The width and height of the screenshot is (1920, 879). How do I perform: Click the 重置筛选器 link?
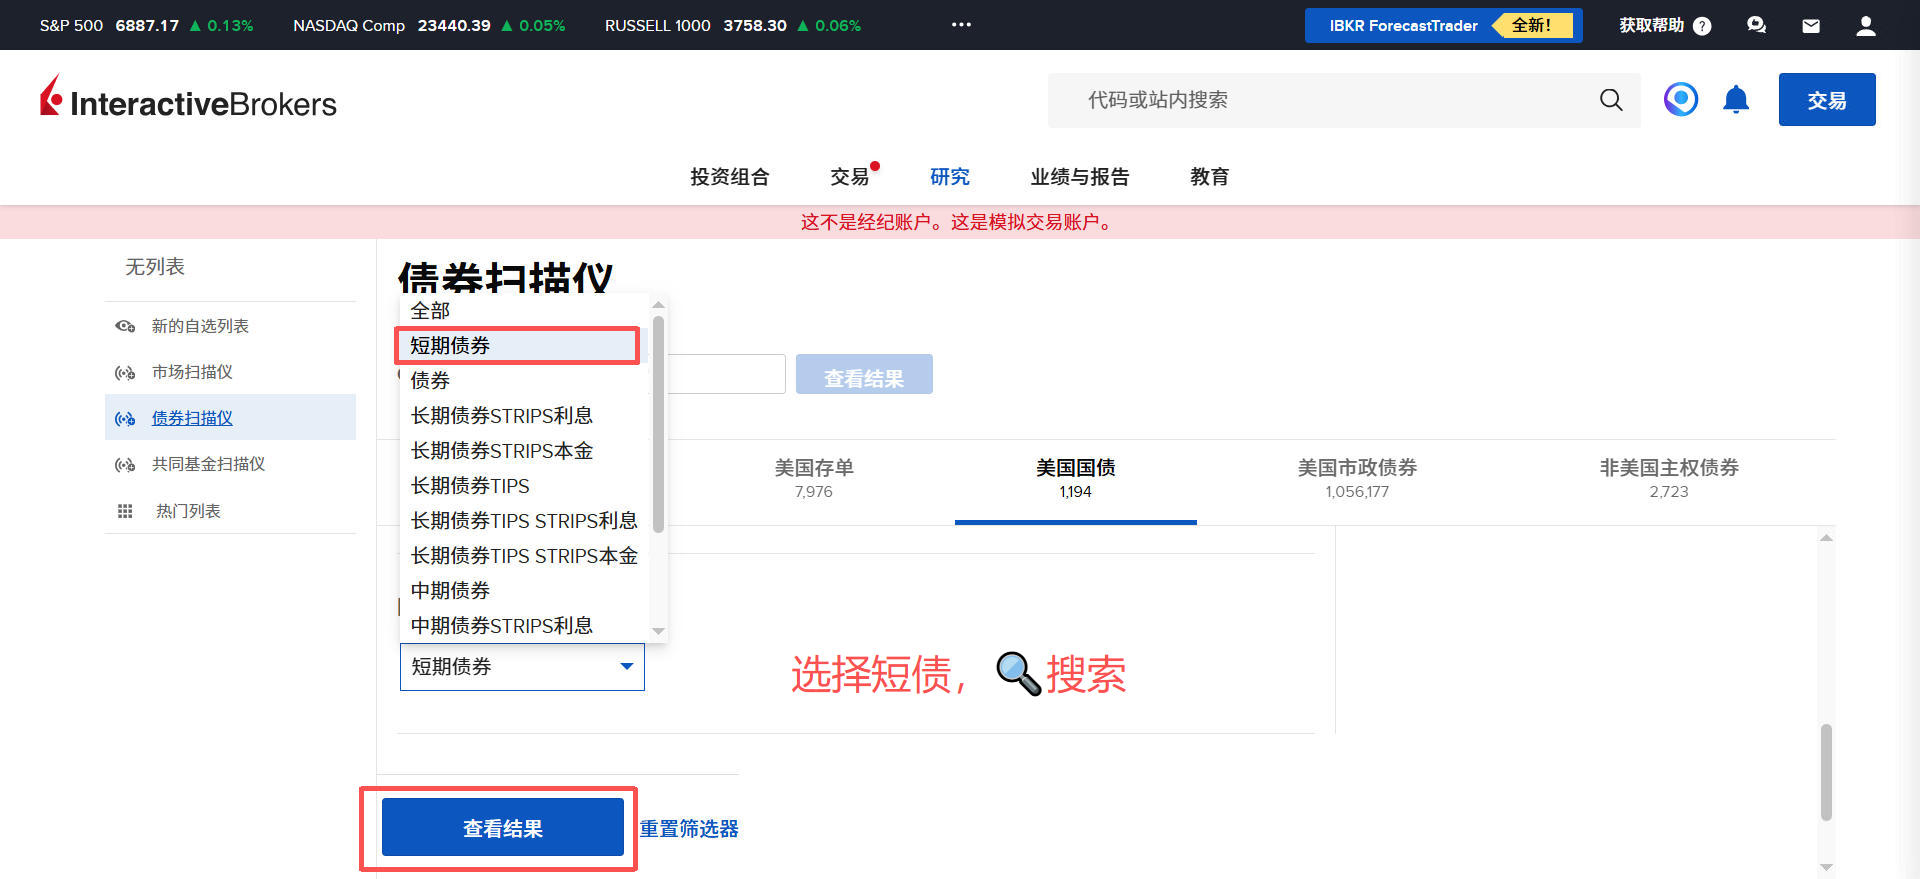click(689, 829)
